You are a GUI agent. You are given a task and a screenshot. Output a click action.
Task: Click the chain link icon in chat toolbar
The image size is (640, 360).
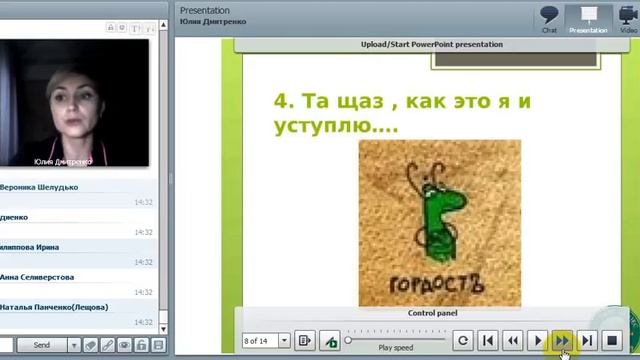(x=107, y=345)
